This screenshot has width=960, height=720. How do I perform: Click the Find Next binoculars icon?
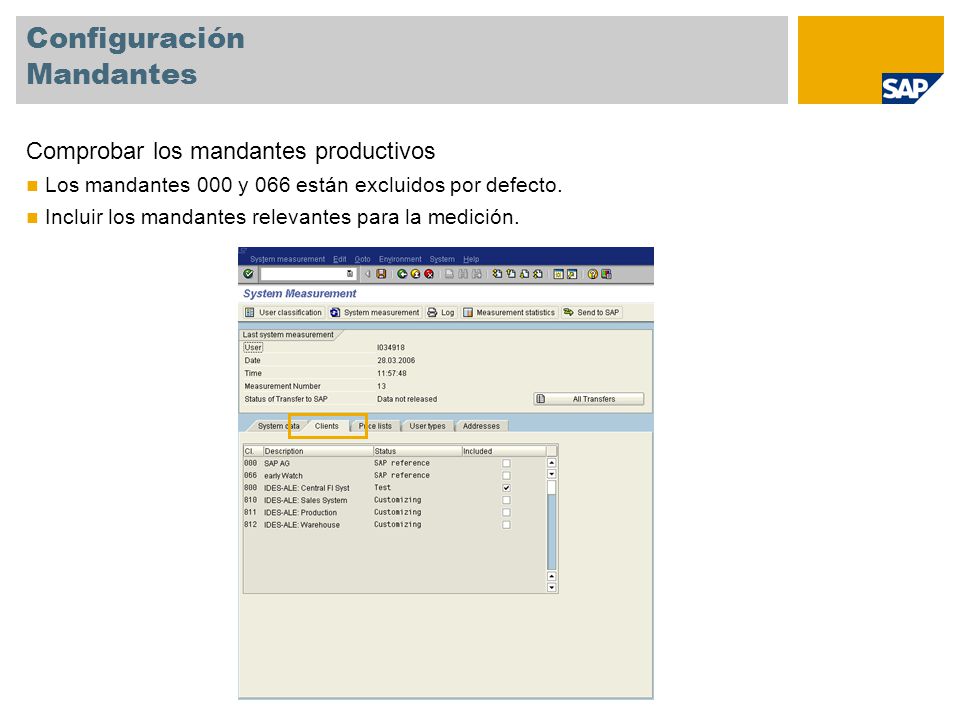pos(476,274)
